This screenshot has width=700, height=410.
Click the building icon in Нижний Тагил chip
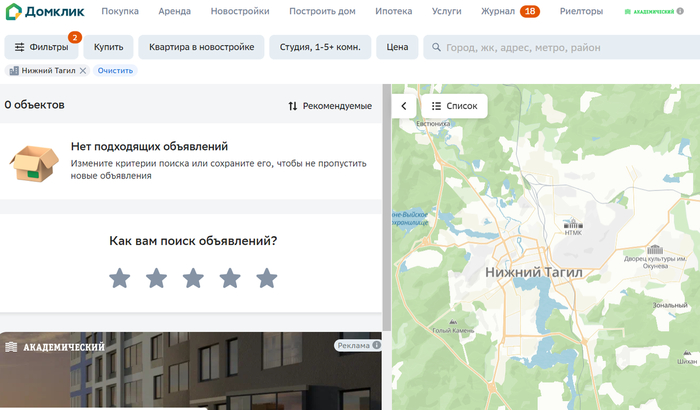(14, 71)
